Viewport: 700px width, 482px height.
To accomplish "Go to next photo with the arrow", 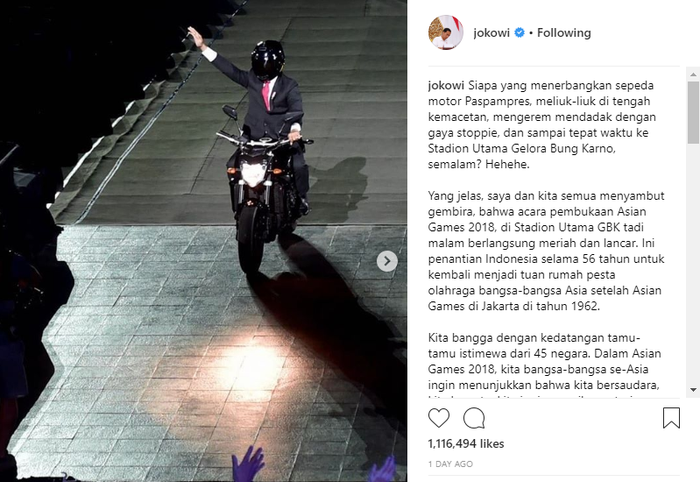I will [x=387, y=261].
